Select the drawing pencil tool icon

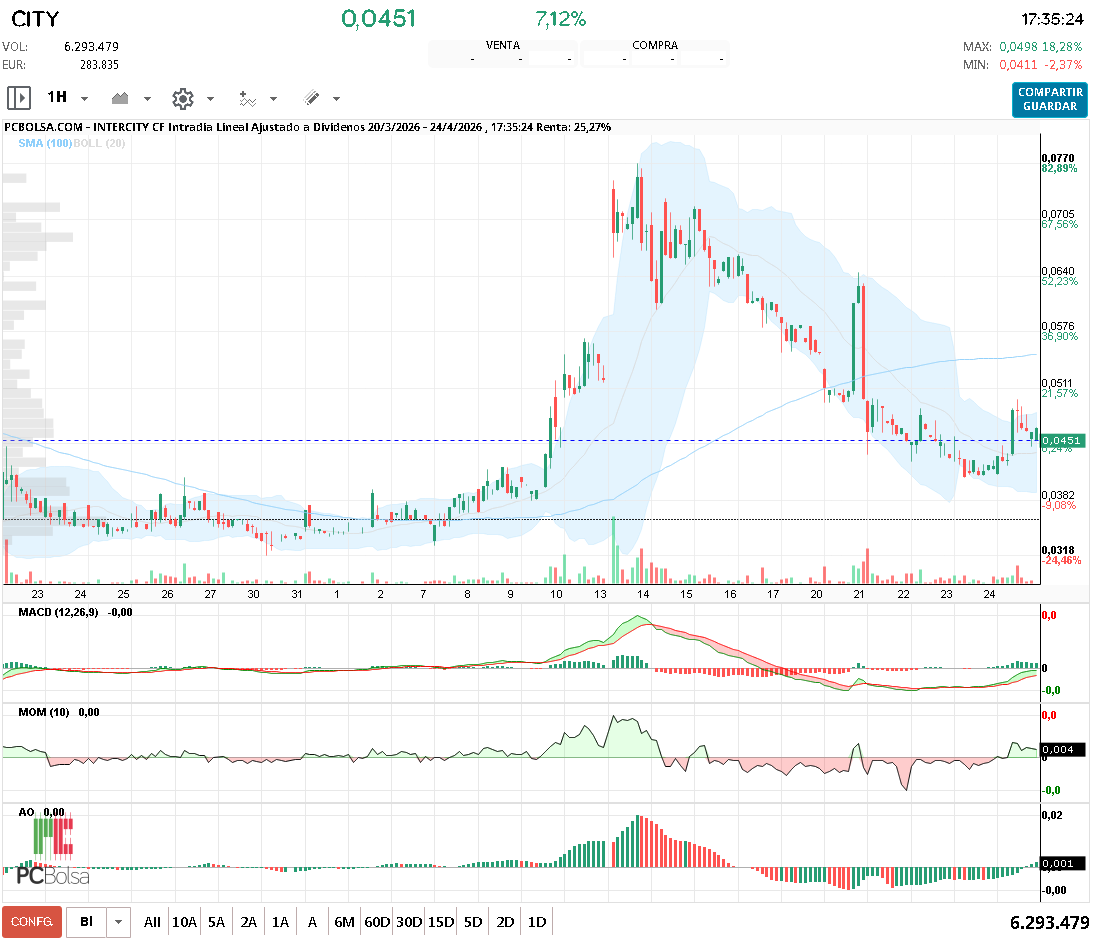(x=311, y=98)
